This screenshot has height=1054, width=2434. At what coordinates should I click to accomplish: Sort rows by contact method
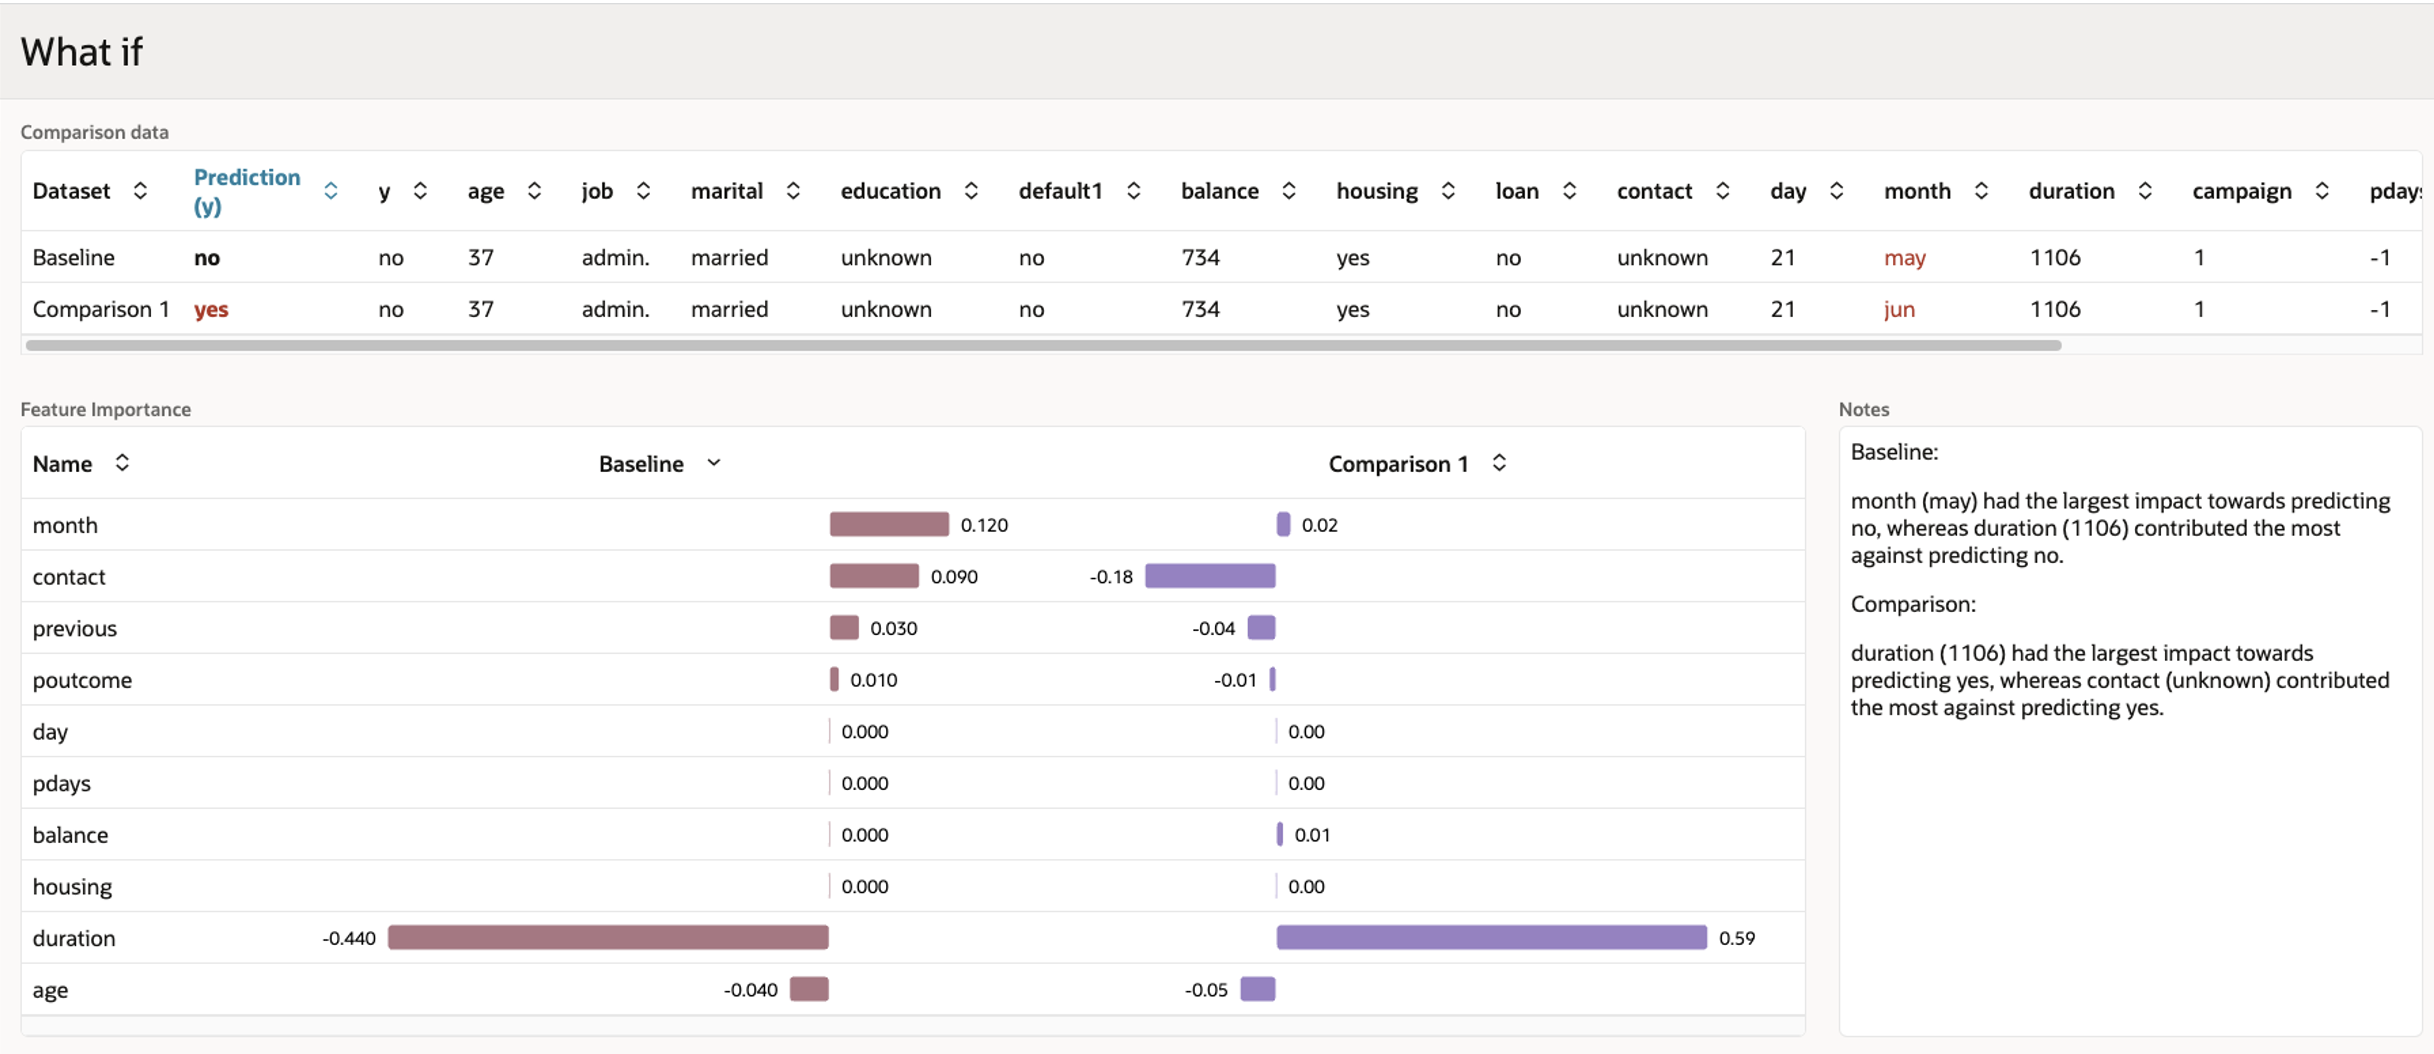point(1723,190)
